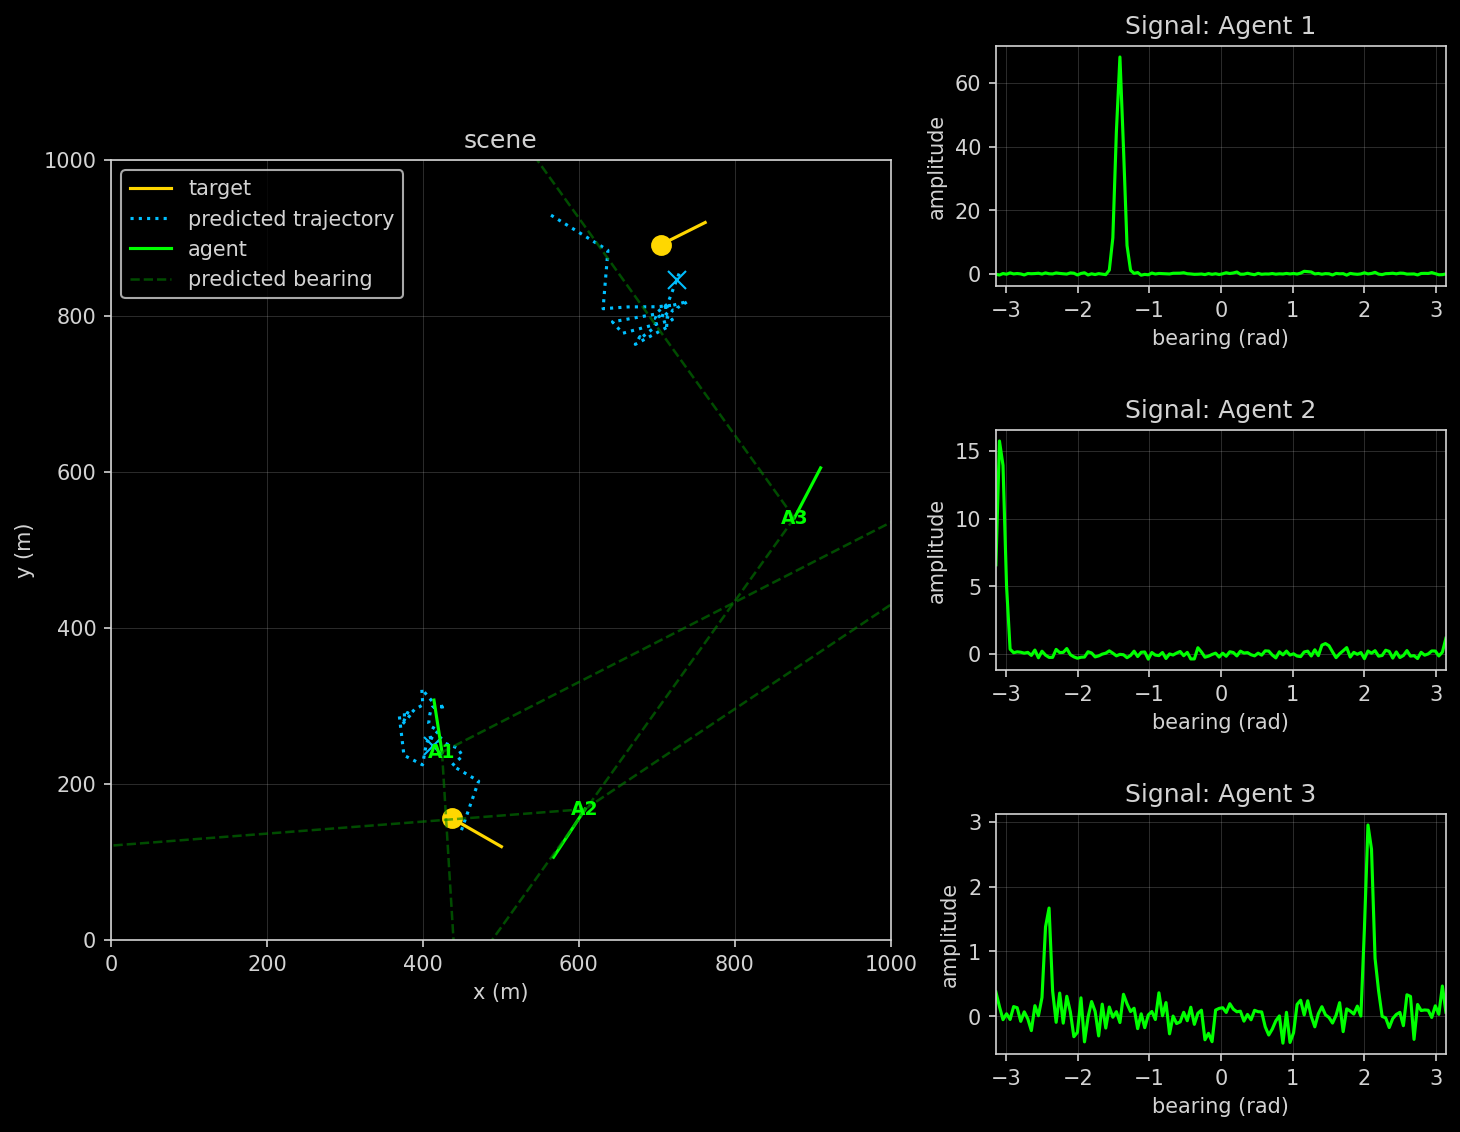
Task: Click 'amplitude' label of Agent 3 plot
Action: [x=950, y=936]
